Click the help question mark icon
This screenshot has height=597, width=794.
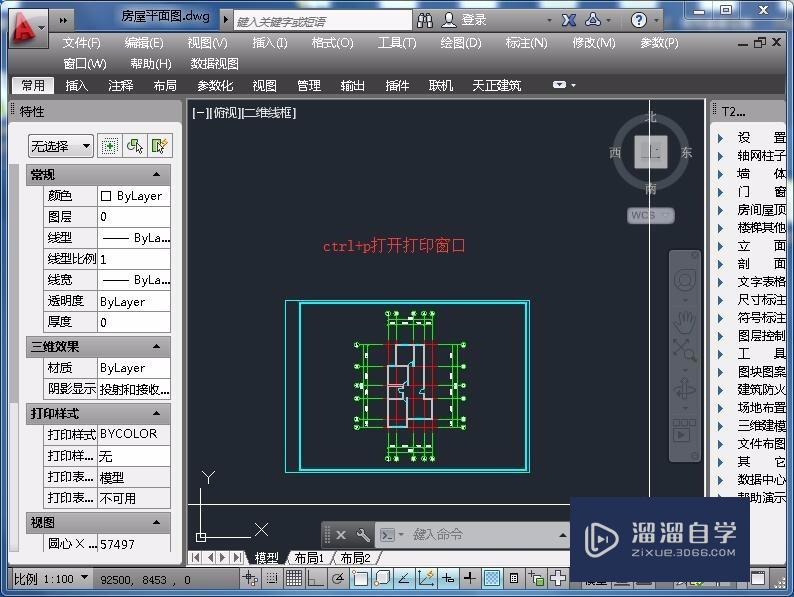coord(639,20)
